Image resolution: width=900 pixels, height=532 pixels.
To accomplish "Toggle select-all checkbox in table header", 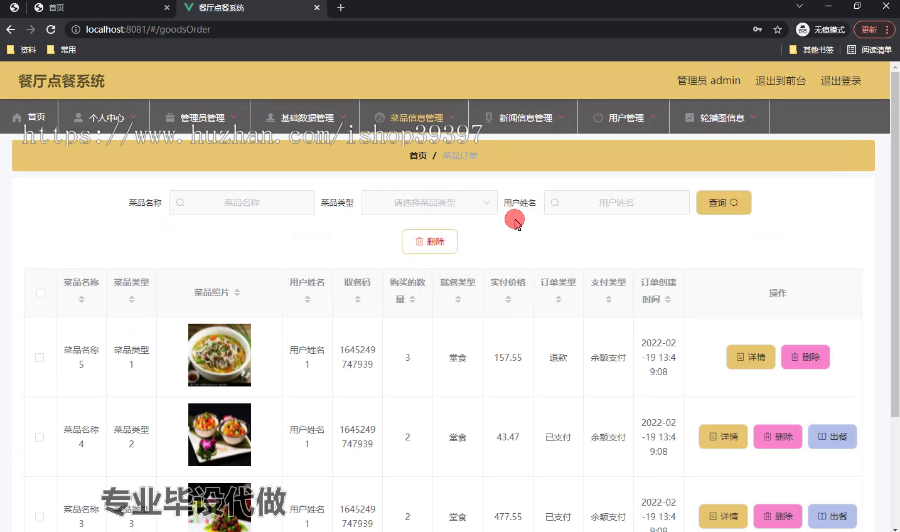I will click(40, 293).
